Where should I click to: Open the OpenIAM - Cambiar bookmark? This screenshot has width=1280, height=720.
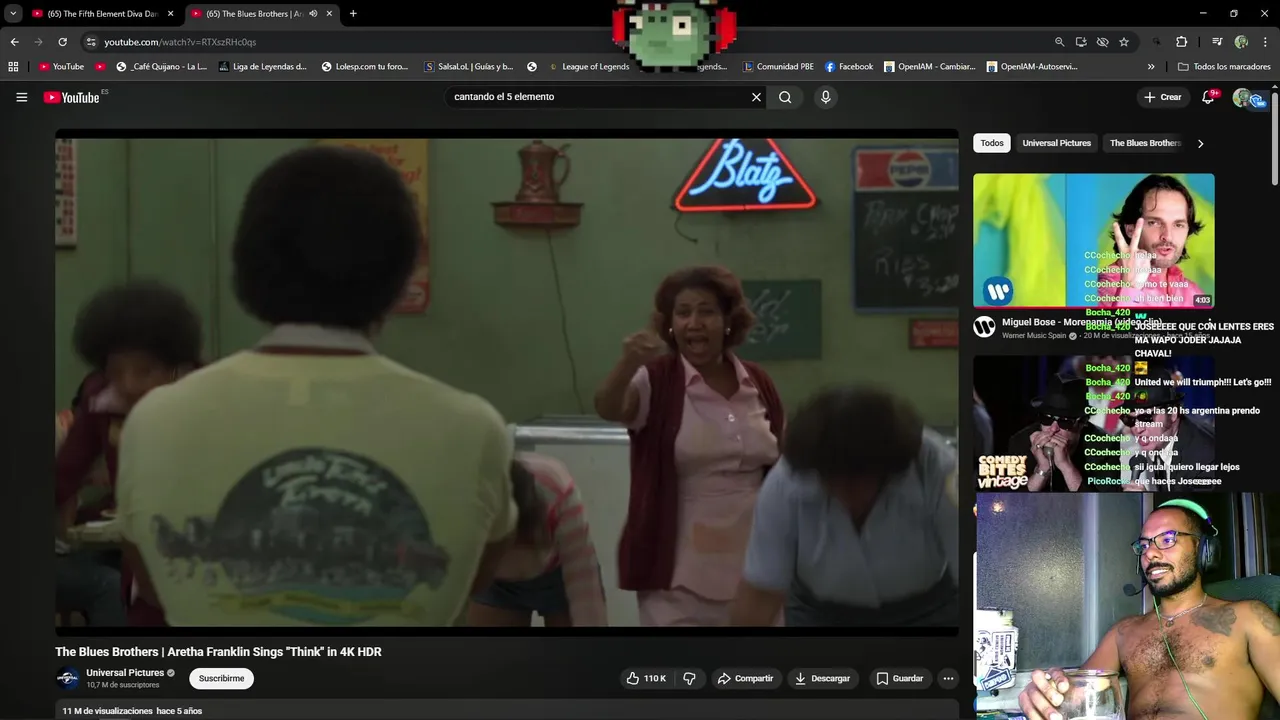pyautogui.click(x=929, y=67)
